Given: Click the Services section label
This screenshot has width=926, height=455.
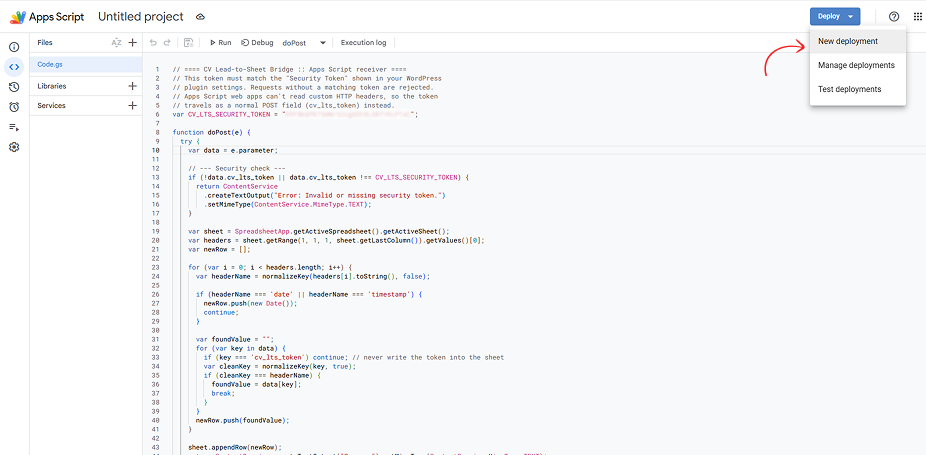Looking at the screenshot, I should click(51, 106).
